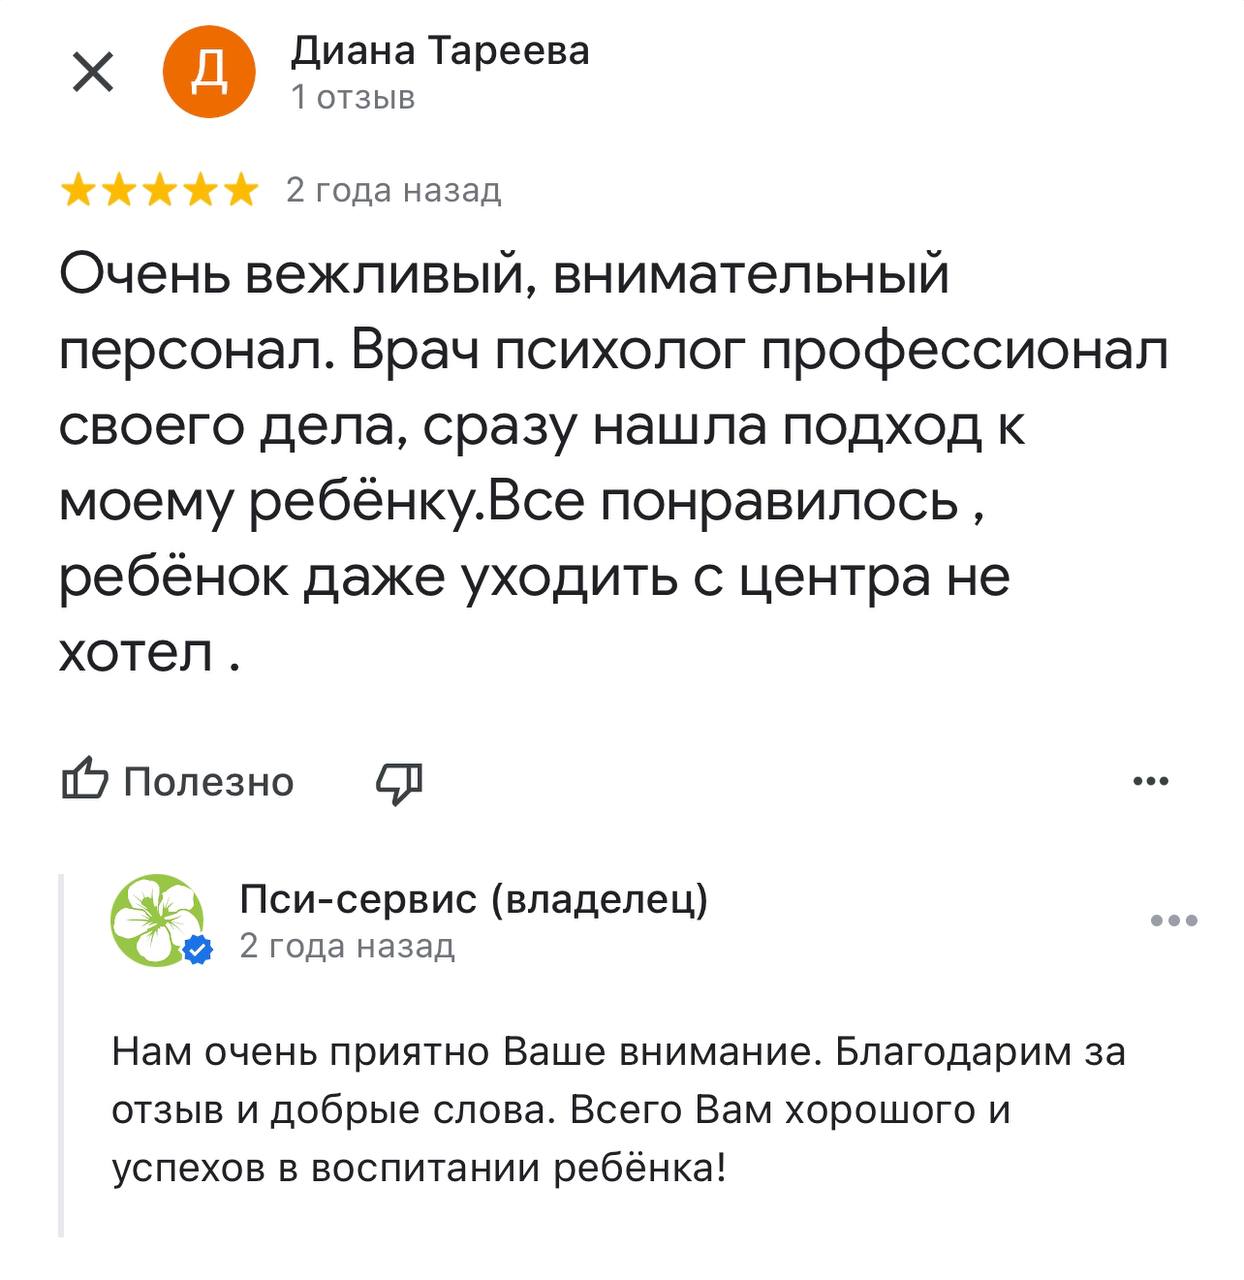Click the first star in the rating
Screen dimensions: 1244x1280
point(79,186)
